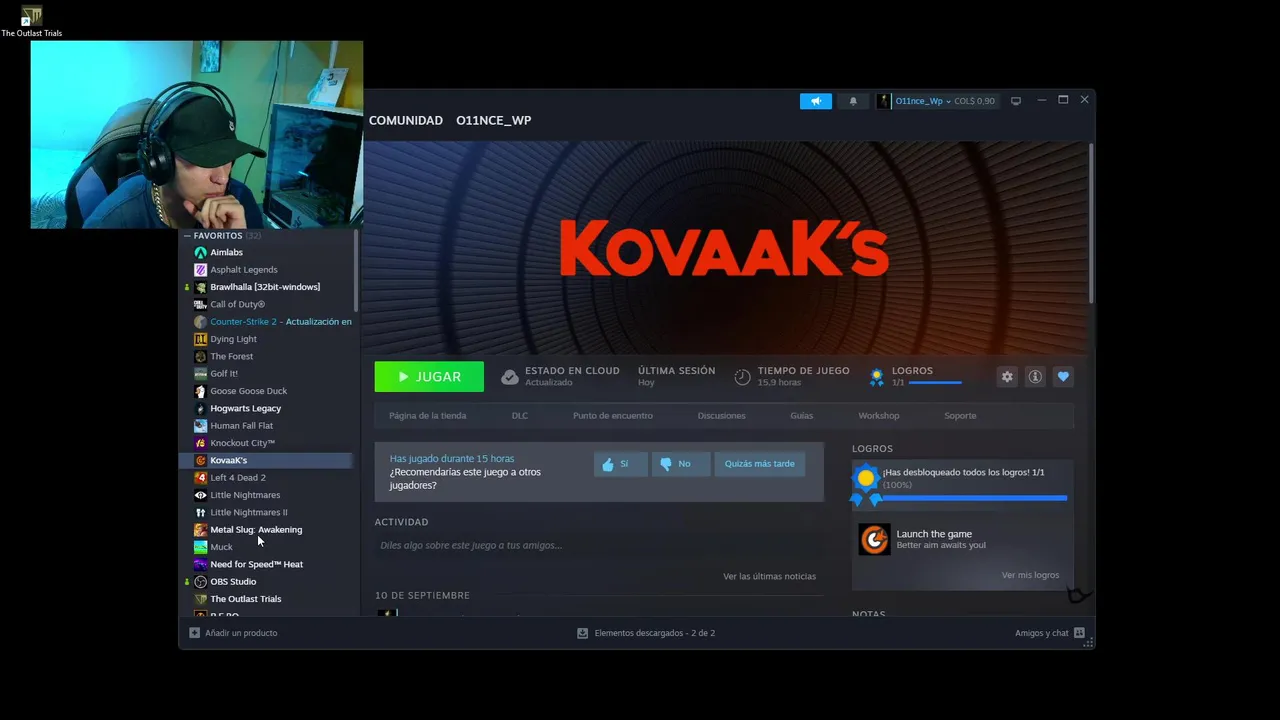The image size is (1280, 720).
Task: Select Human Fall Flat game icon
Action: (x=200, y=426)
